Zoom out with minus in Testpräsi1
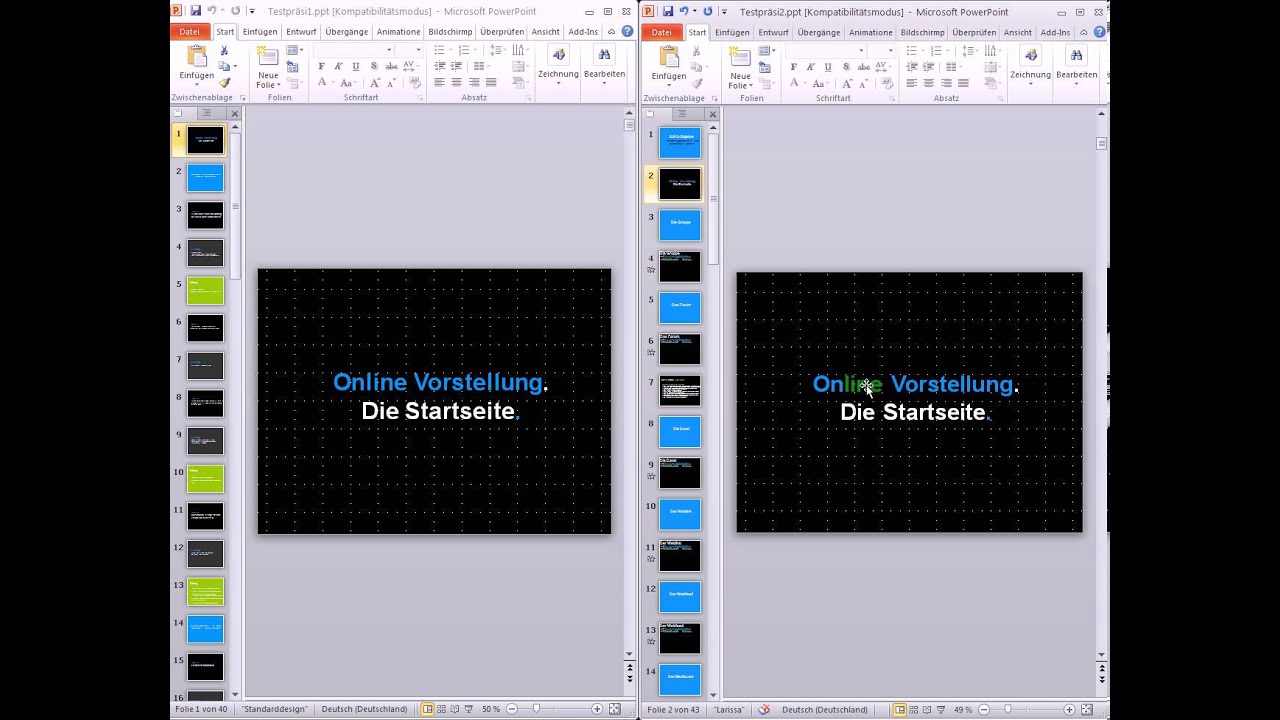 coord(511,709)
